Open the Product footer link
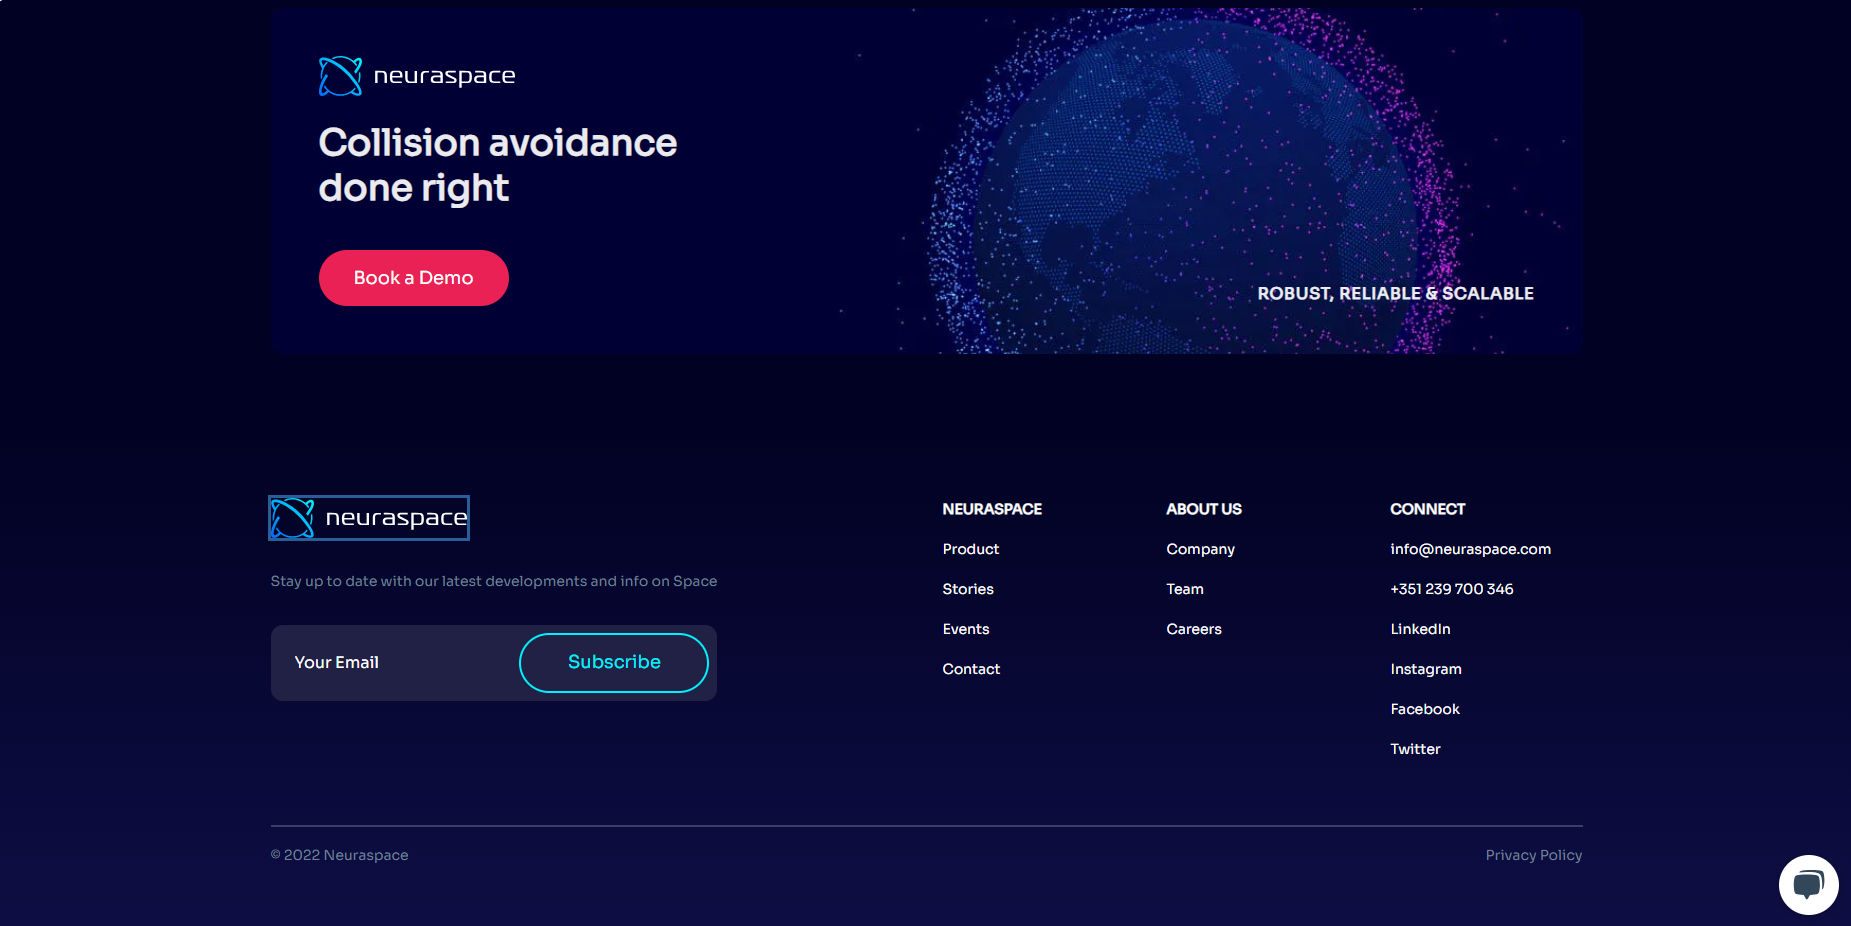The height and width of the screenshot is (926, 1851). tap(970, 549)
